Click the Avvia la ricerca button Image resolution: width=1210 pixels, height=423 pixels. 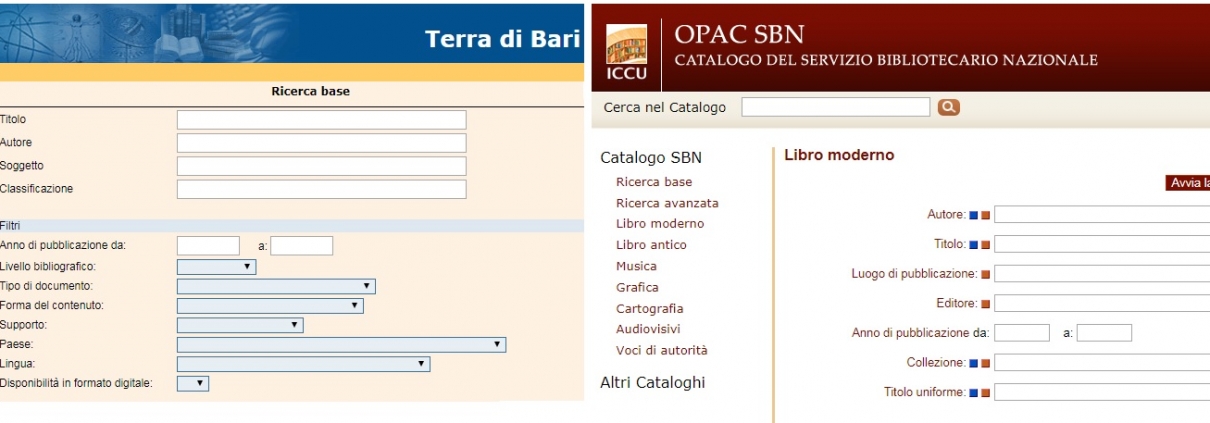(1188, 183)
